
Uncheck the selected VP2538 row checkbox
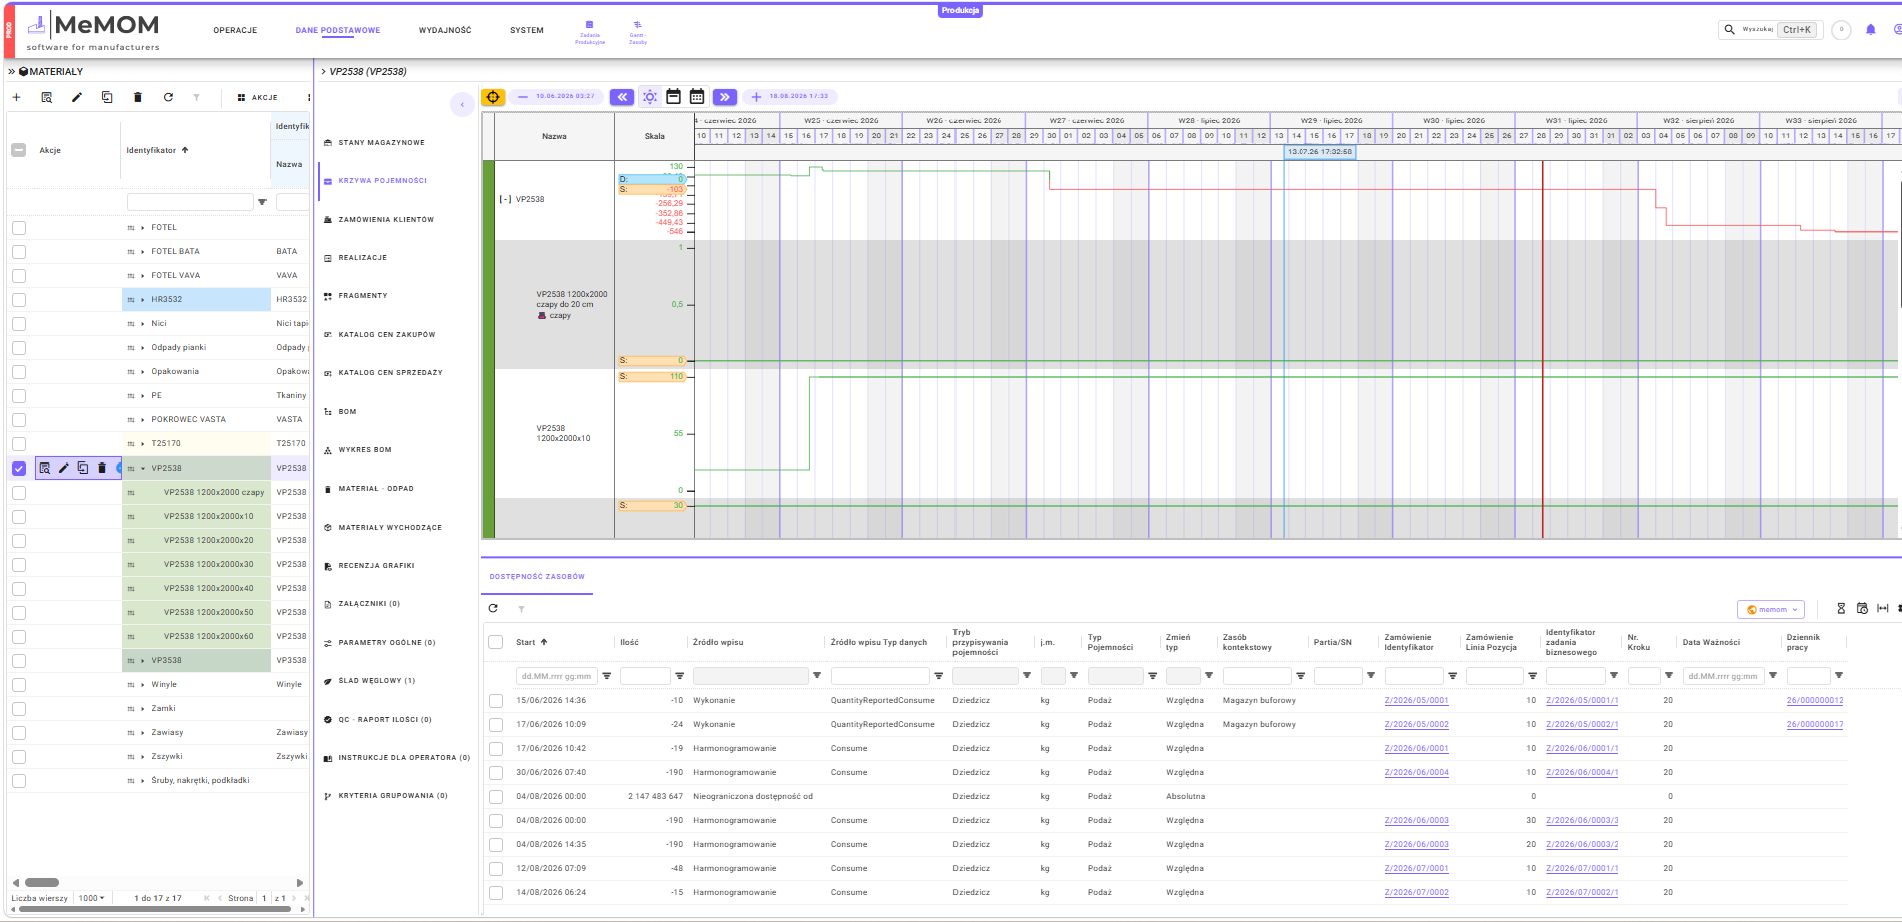[19, 468]
